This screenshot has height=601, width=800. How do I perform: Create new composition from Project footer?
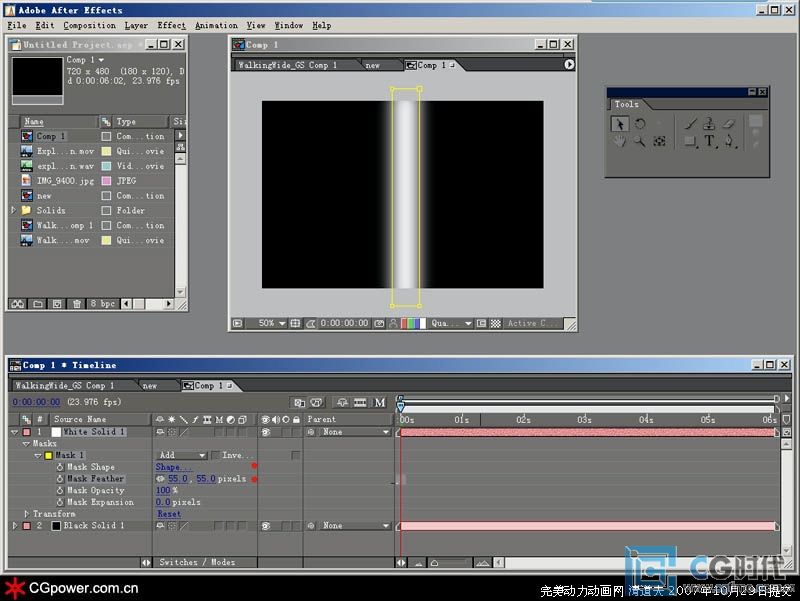point(57,304)
